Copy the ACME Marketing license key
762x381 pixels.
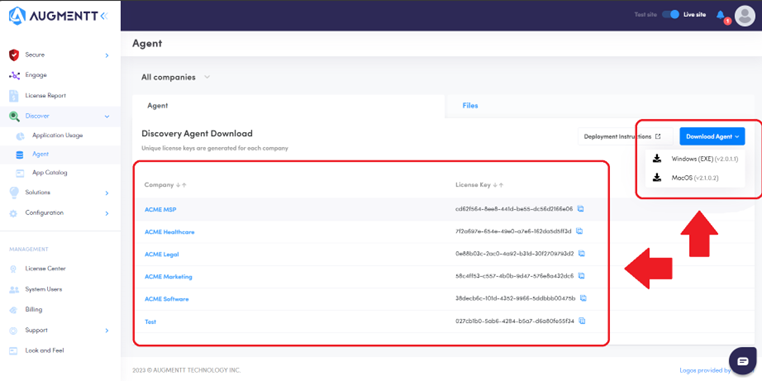coord(581,276)
